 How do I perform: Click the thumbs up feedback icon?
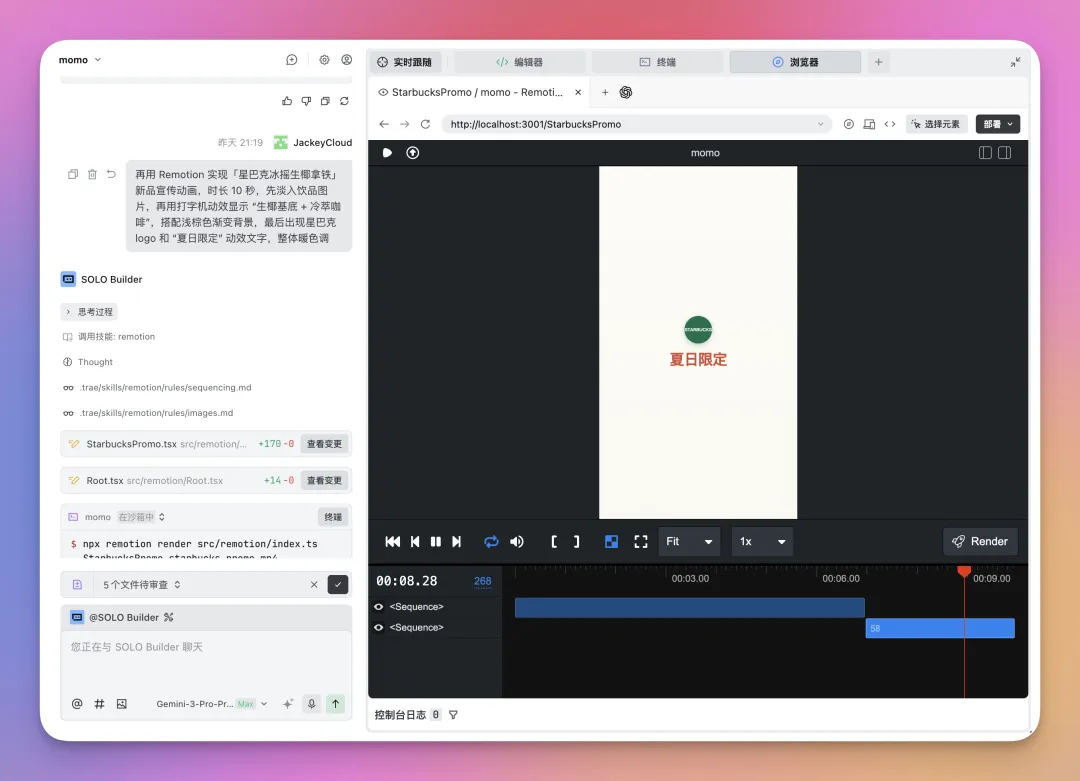tap(287, 101)
